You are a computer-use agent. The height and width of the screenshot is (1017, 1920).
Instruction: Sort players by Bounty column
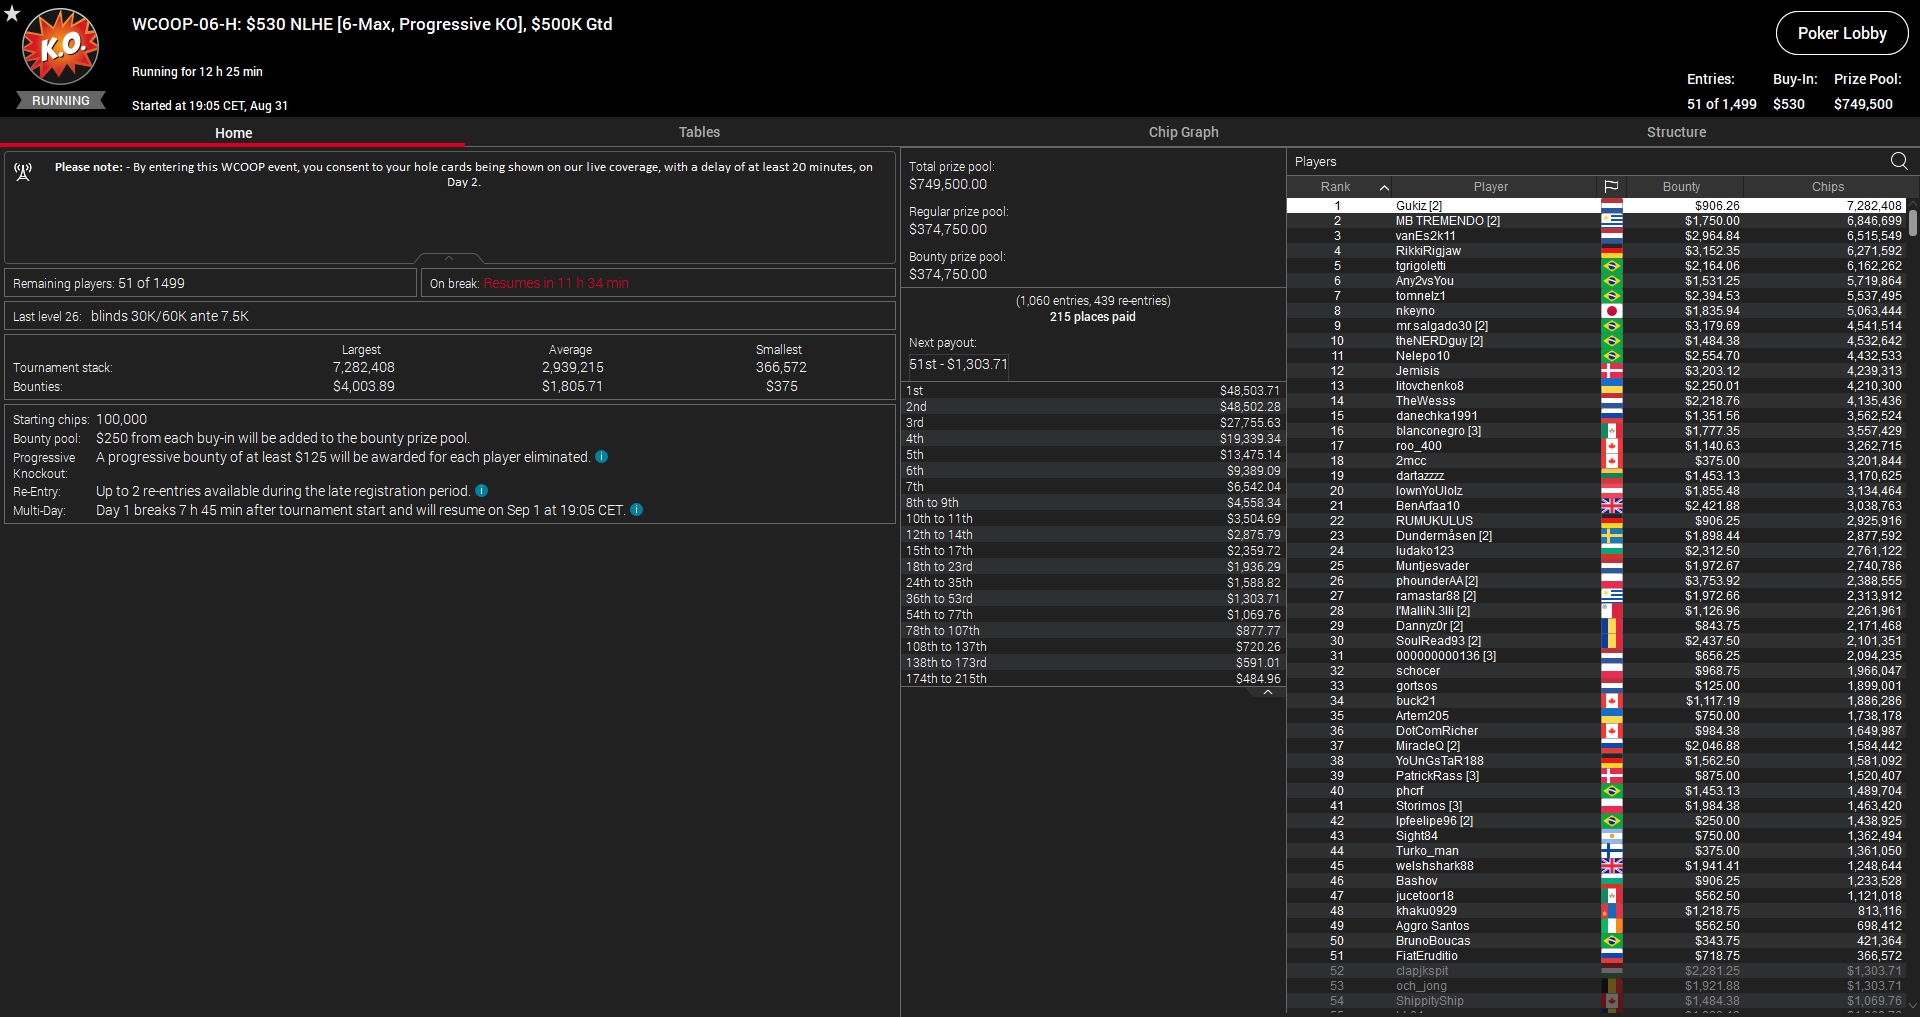click(x=1681, y=187)
